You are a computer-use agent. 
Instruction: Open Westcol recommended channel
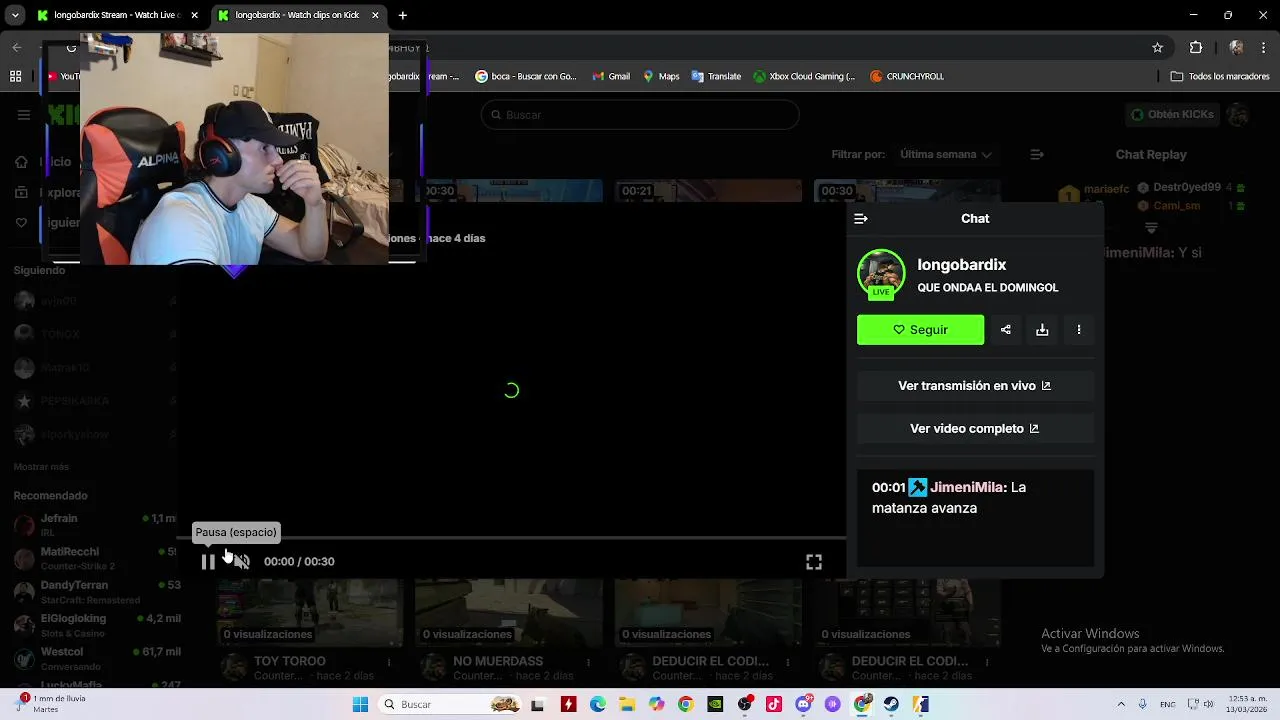(95, 658)
